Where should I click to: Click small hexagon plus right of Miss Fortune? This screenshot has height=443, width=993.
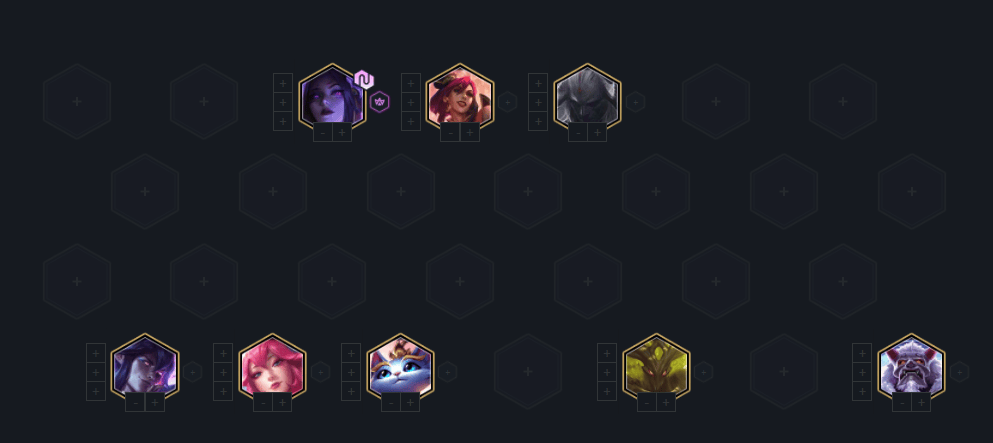507,102
